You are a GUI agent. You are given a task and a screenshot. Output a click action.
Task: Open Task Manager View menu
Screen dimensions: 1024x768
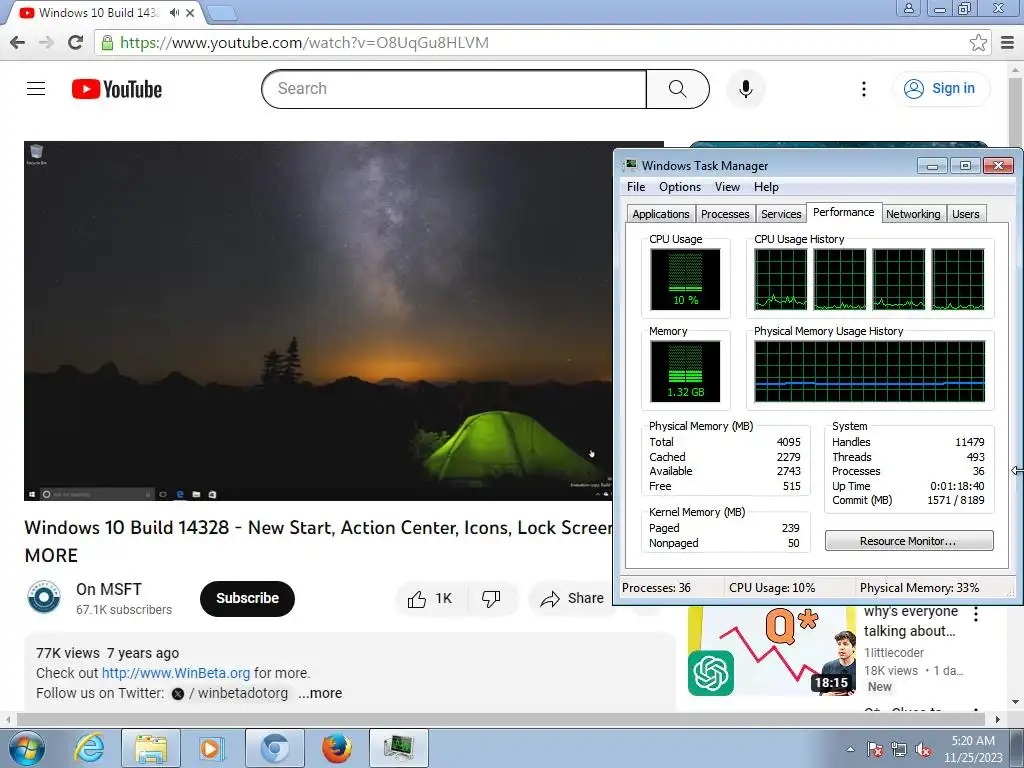(x=727, y=187)
